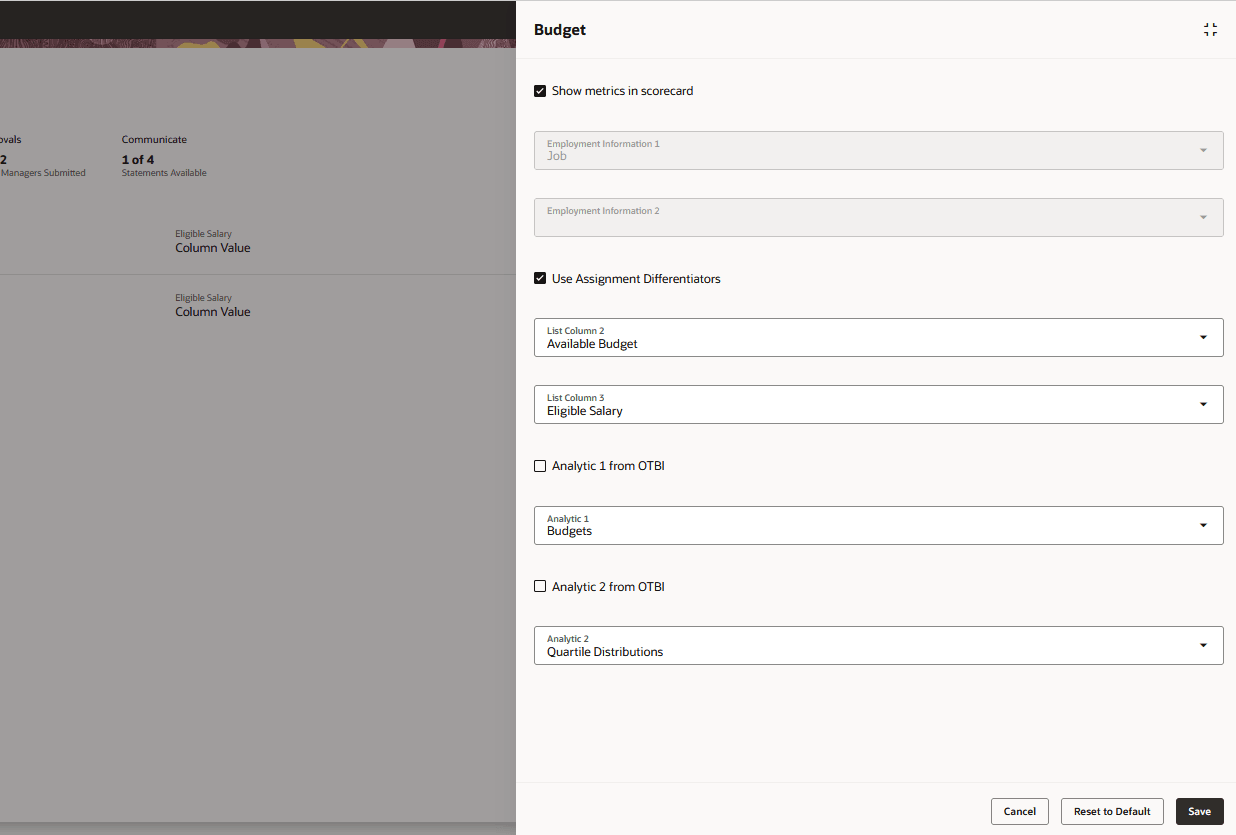Enable "Analytic 1 from OTBI"
This screenshot has width=1236, height=835.
pyautogui.click(x=540, y=465)
